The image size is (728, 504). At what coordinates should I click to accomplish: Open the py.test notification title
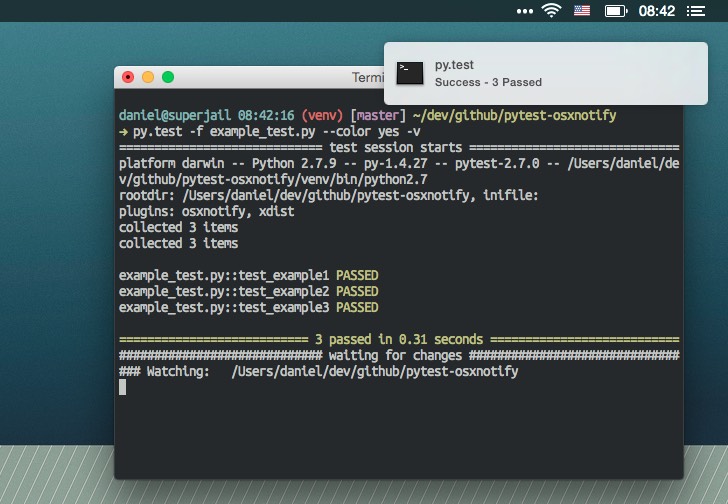(454, 65)
